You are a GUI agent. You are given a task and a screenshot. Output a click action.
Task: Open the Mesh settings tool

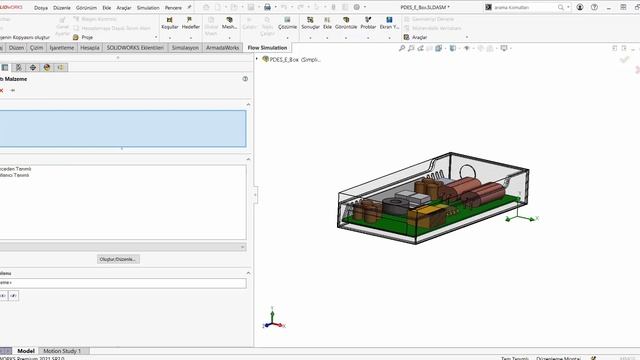(229, 23)
